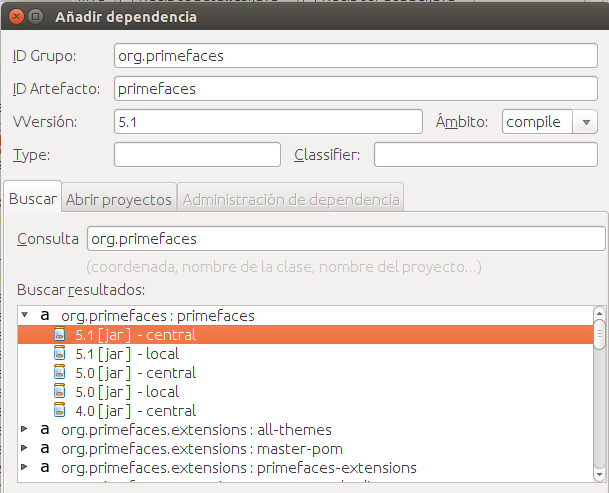Click the Administración de dependencia tab
This screenshot has height=493, width=609.
point(291,200)
